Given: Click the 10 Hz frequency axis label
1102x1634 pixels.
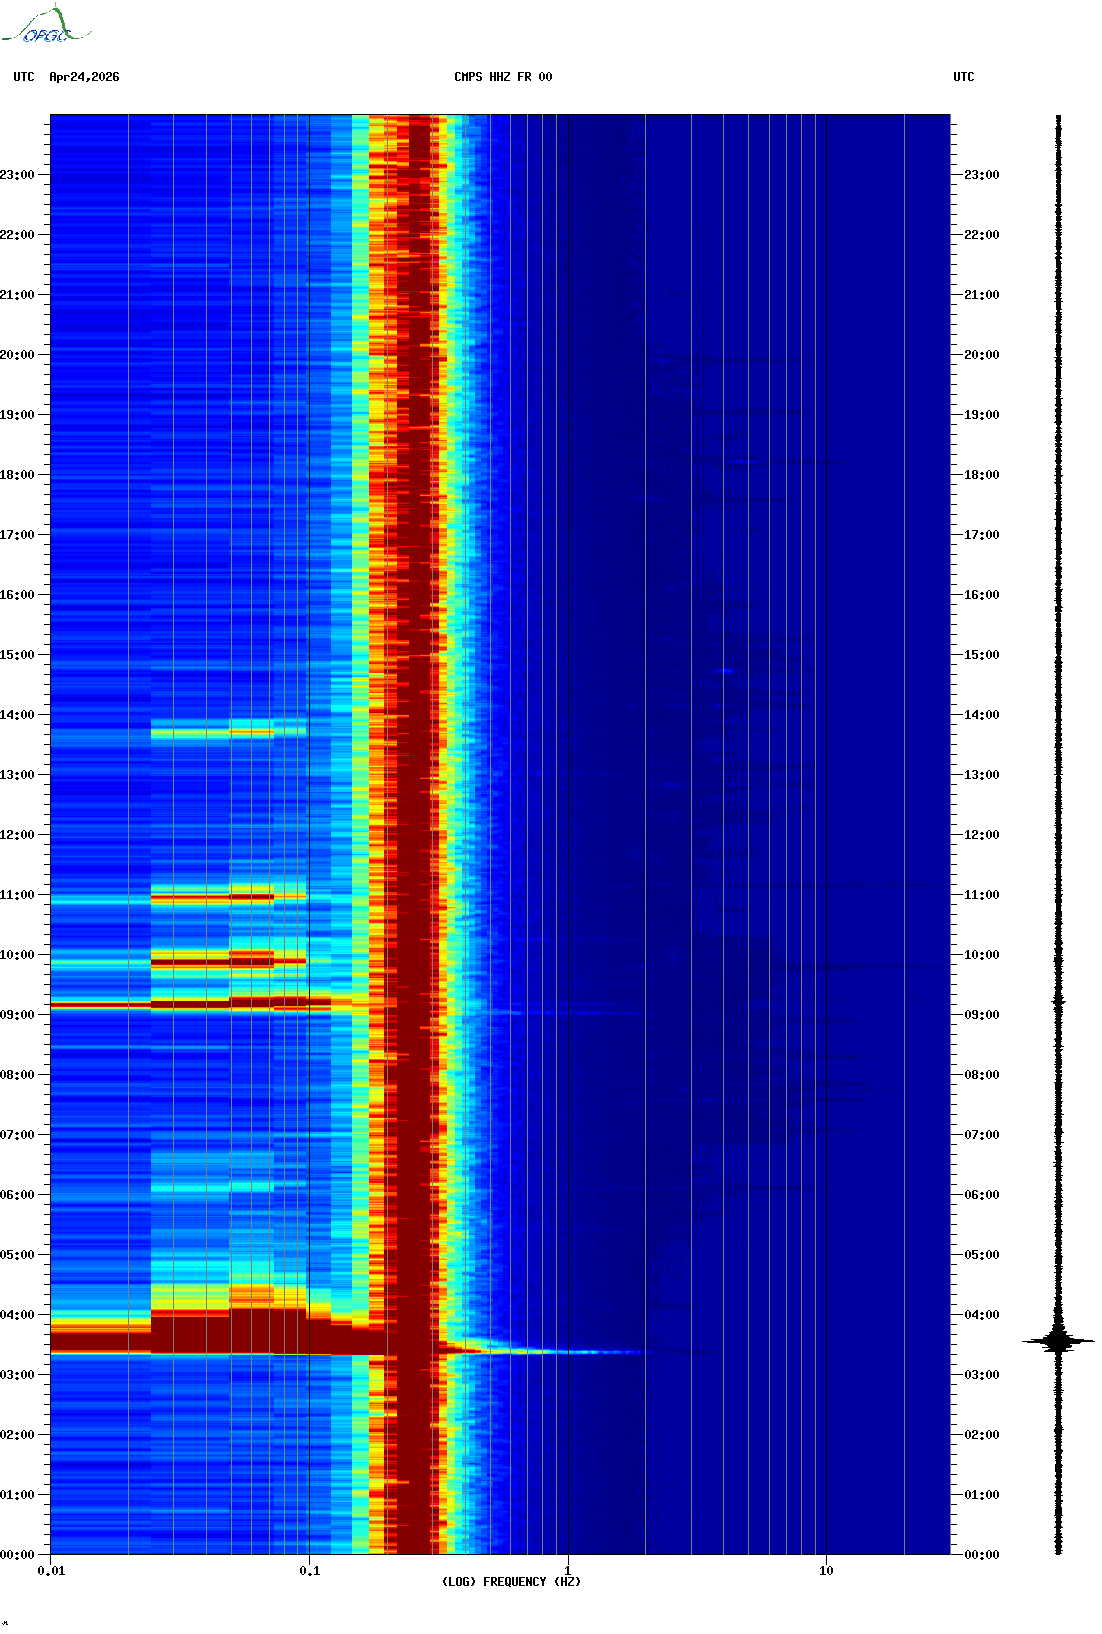Looking at the screenshot, I should tap(826, 1571).
